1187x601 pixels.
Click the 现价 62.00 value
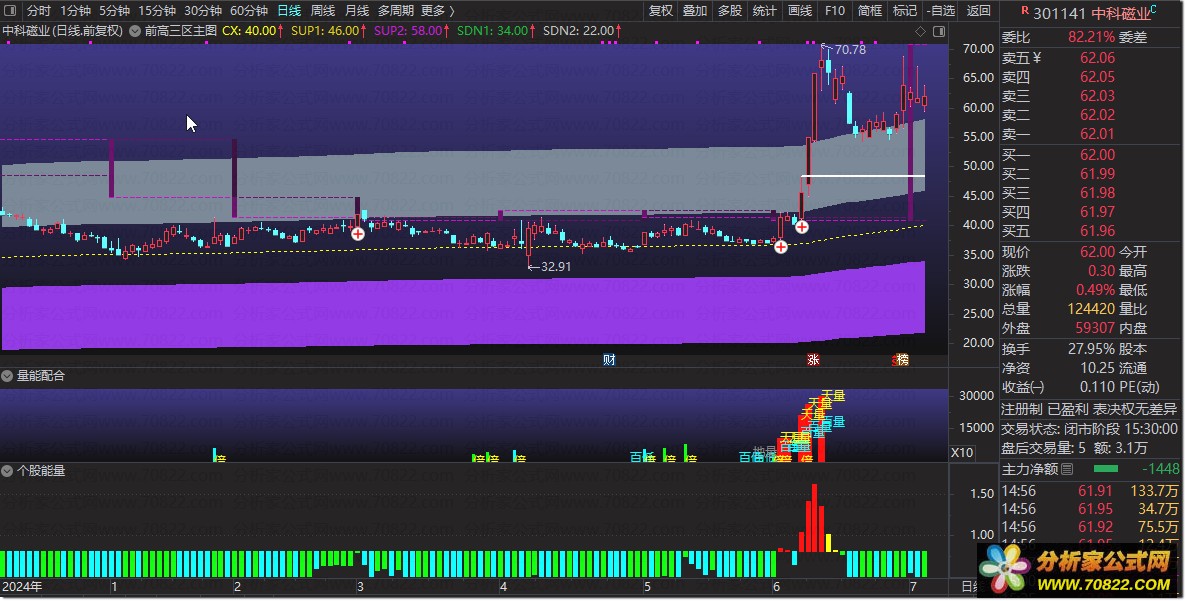(x=1097, y=252)
